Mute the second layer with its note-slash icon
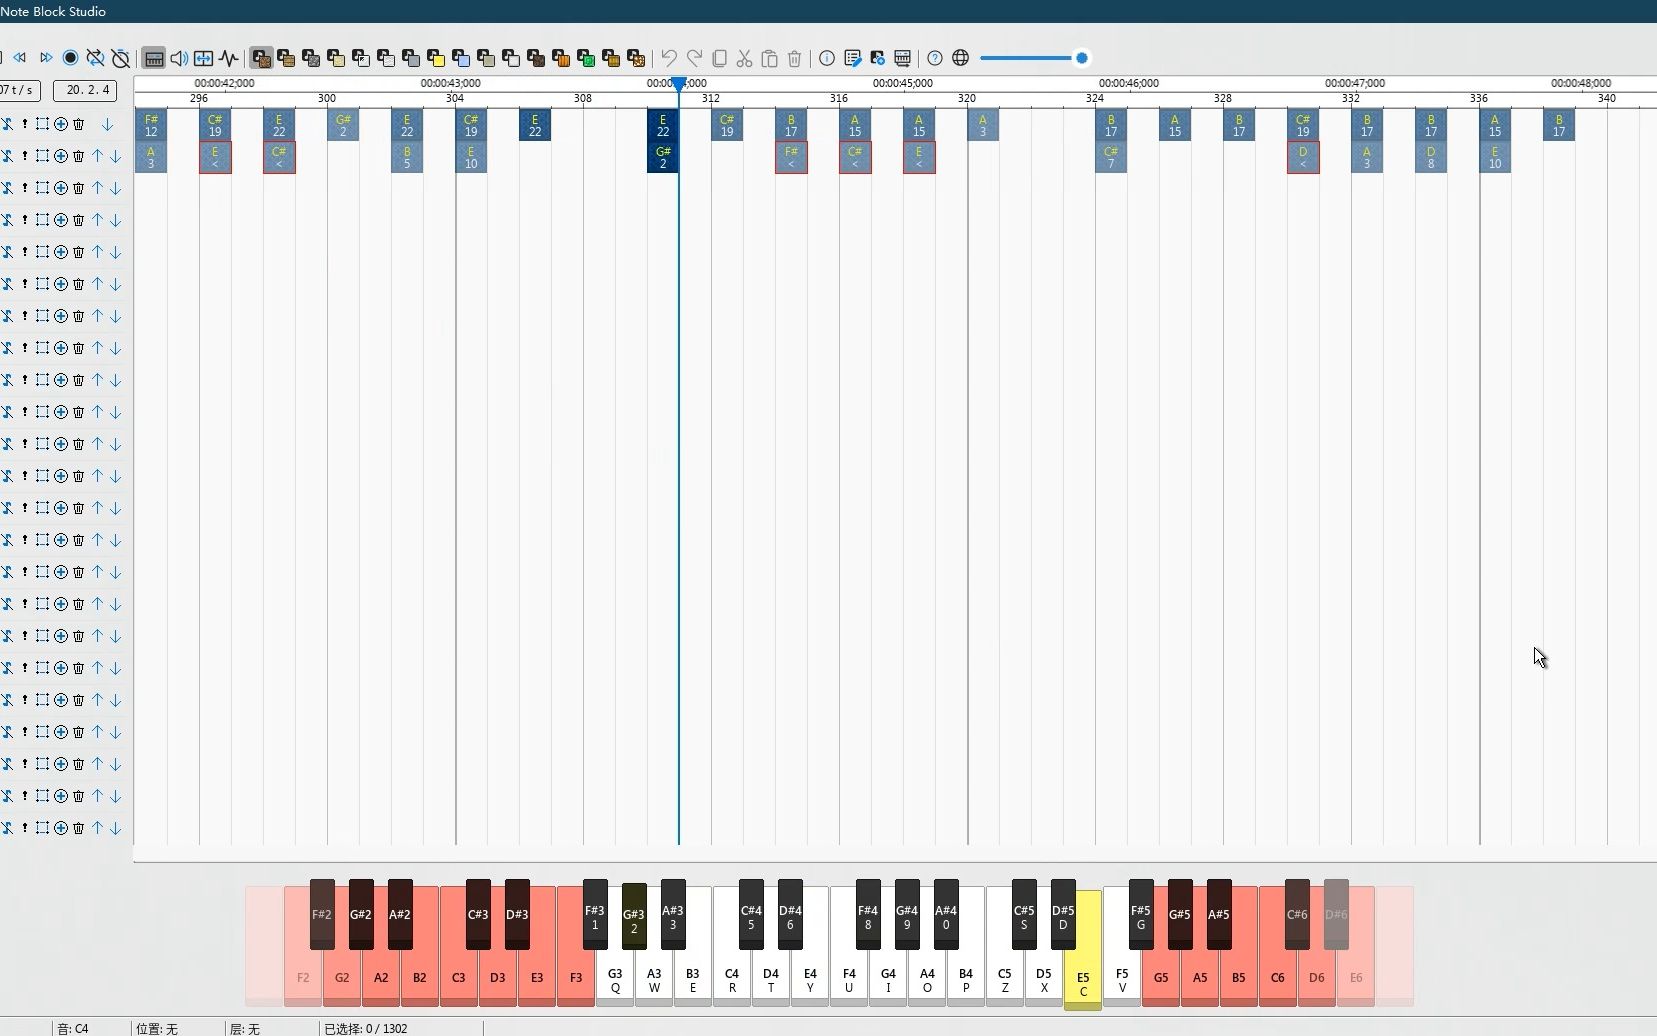The image size is (1657, 1036). (7, 156)
